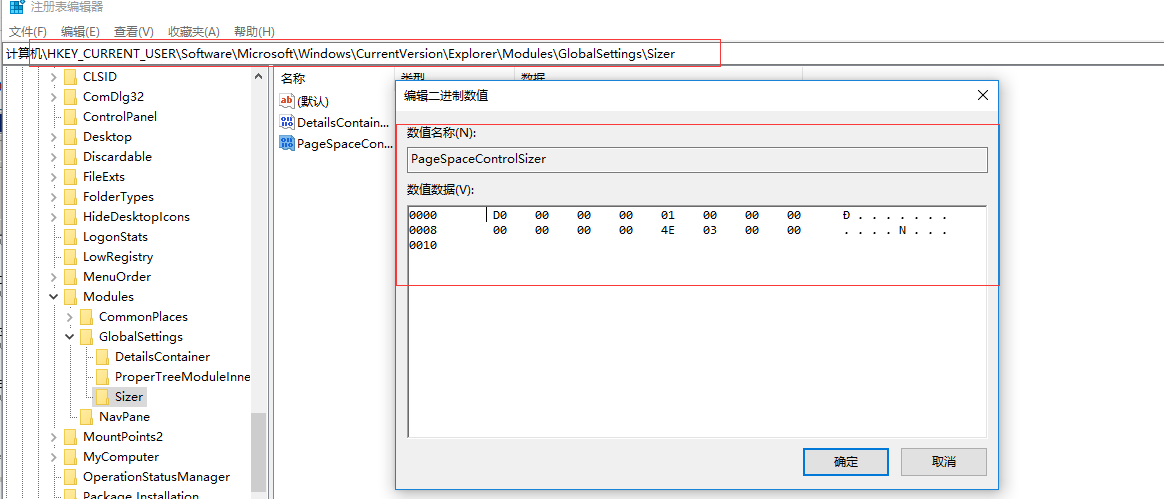The width and height of the screenshot is (1164, 499).
Task: Expand the CommonPlaces tree node
Action: pos(69,317)
